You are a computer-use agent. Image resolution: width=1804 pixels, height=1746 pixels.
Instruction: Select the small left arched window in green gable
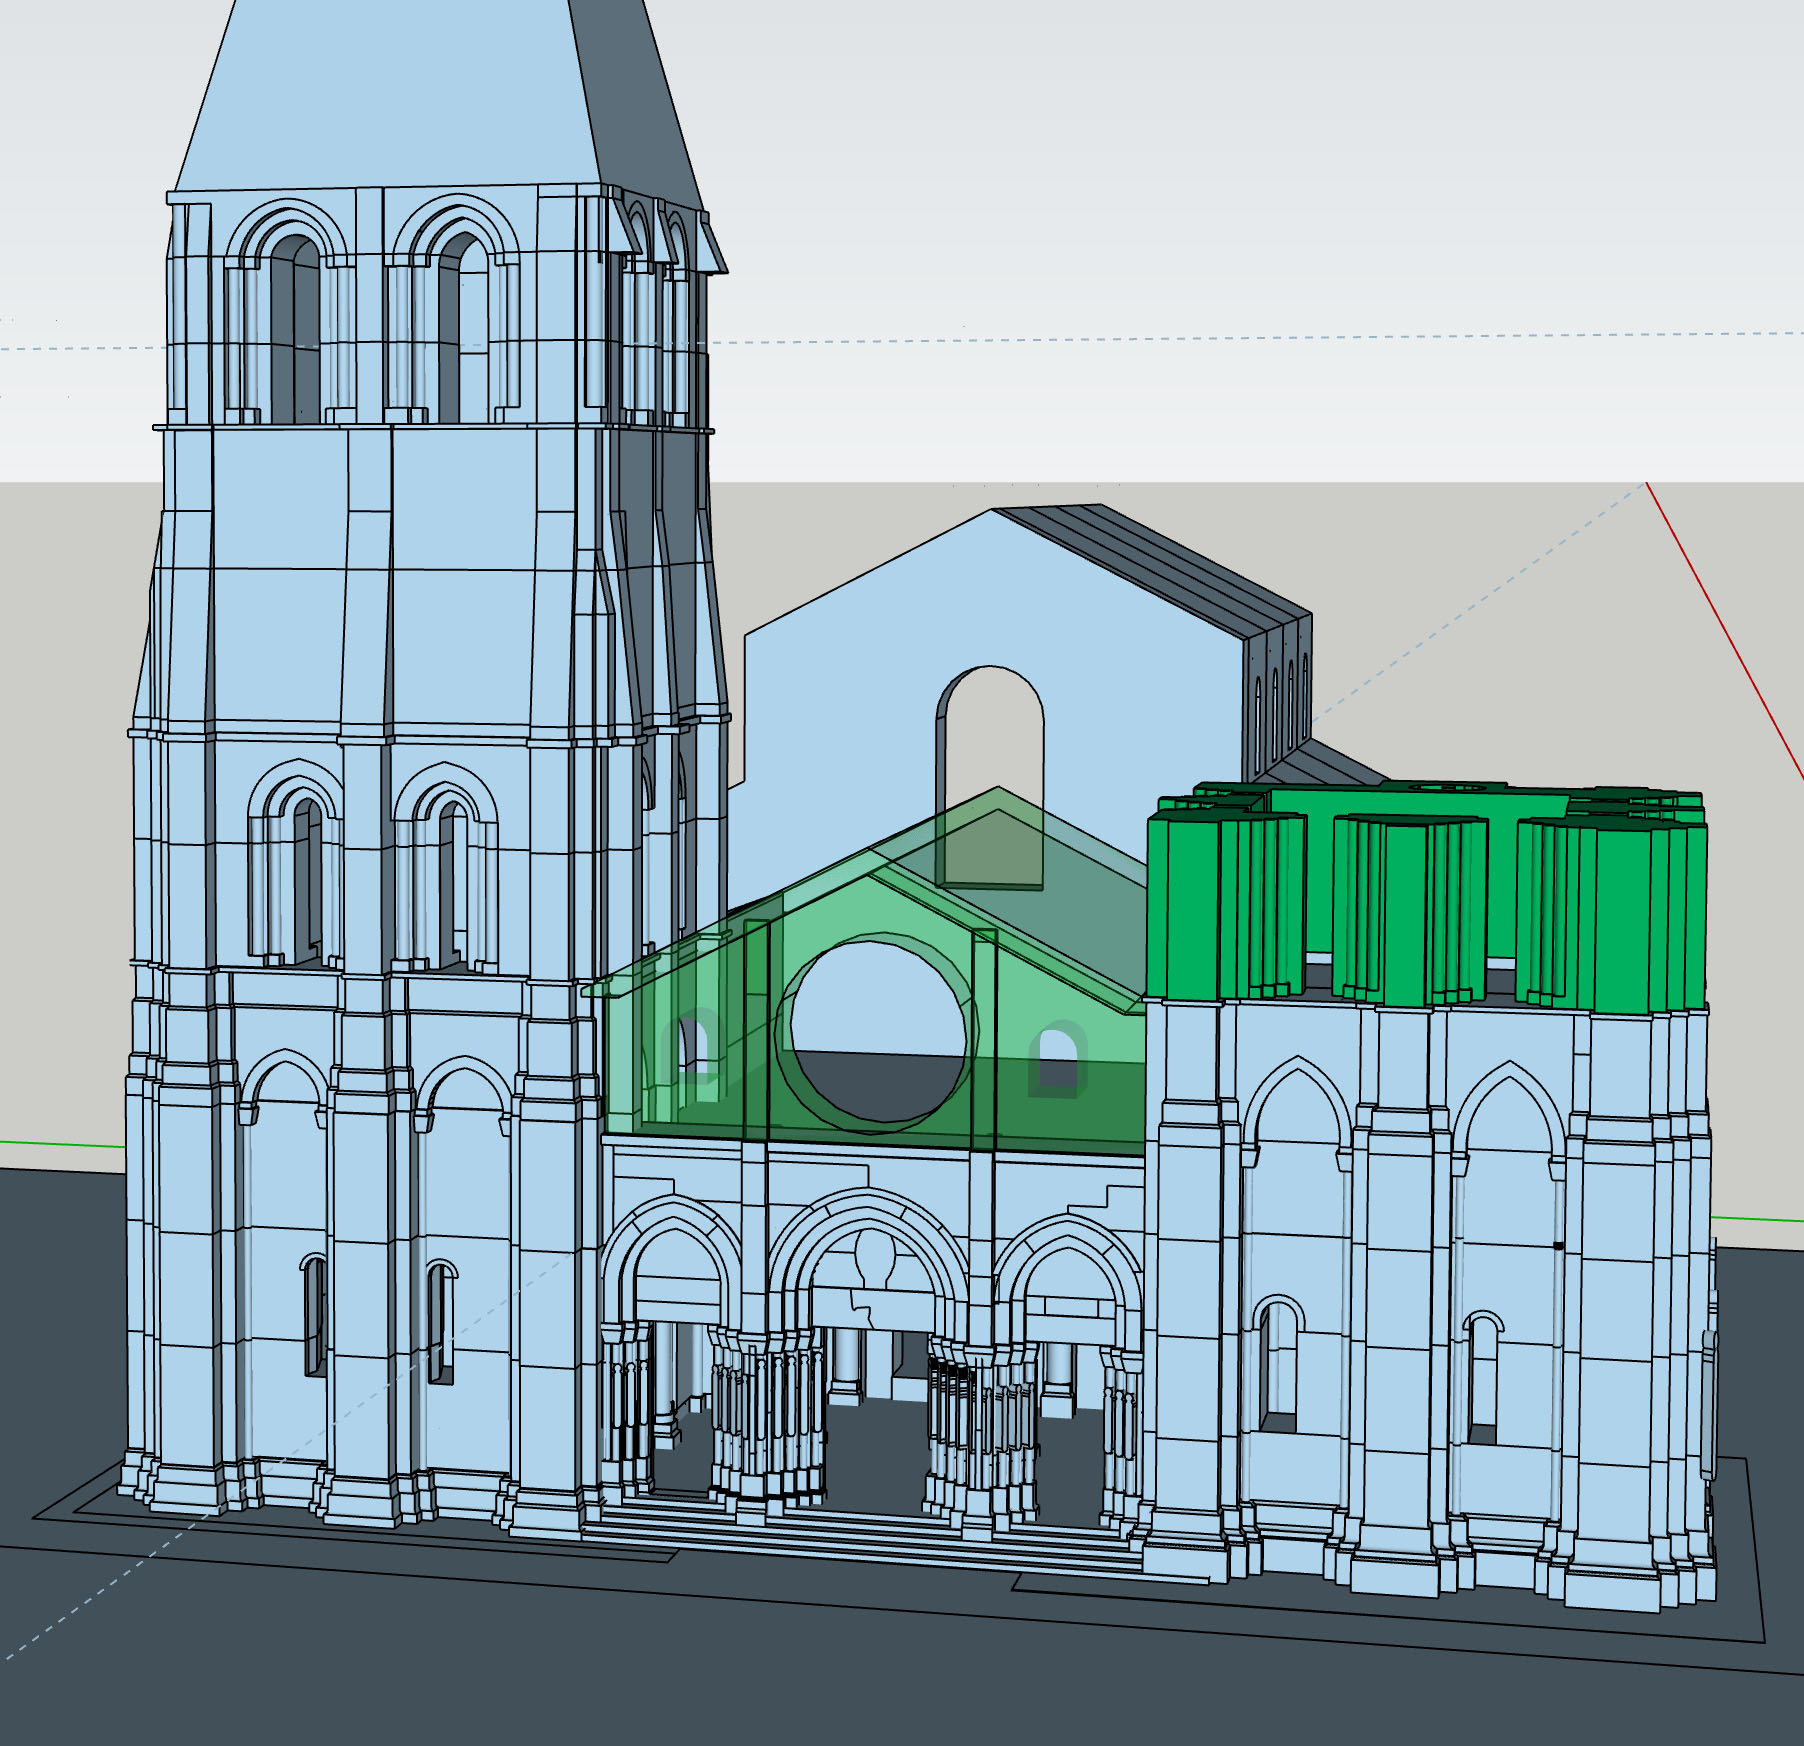coord(694,1045)
